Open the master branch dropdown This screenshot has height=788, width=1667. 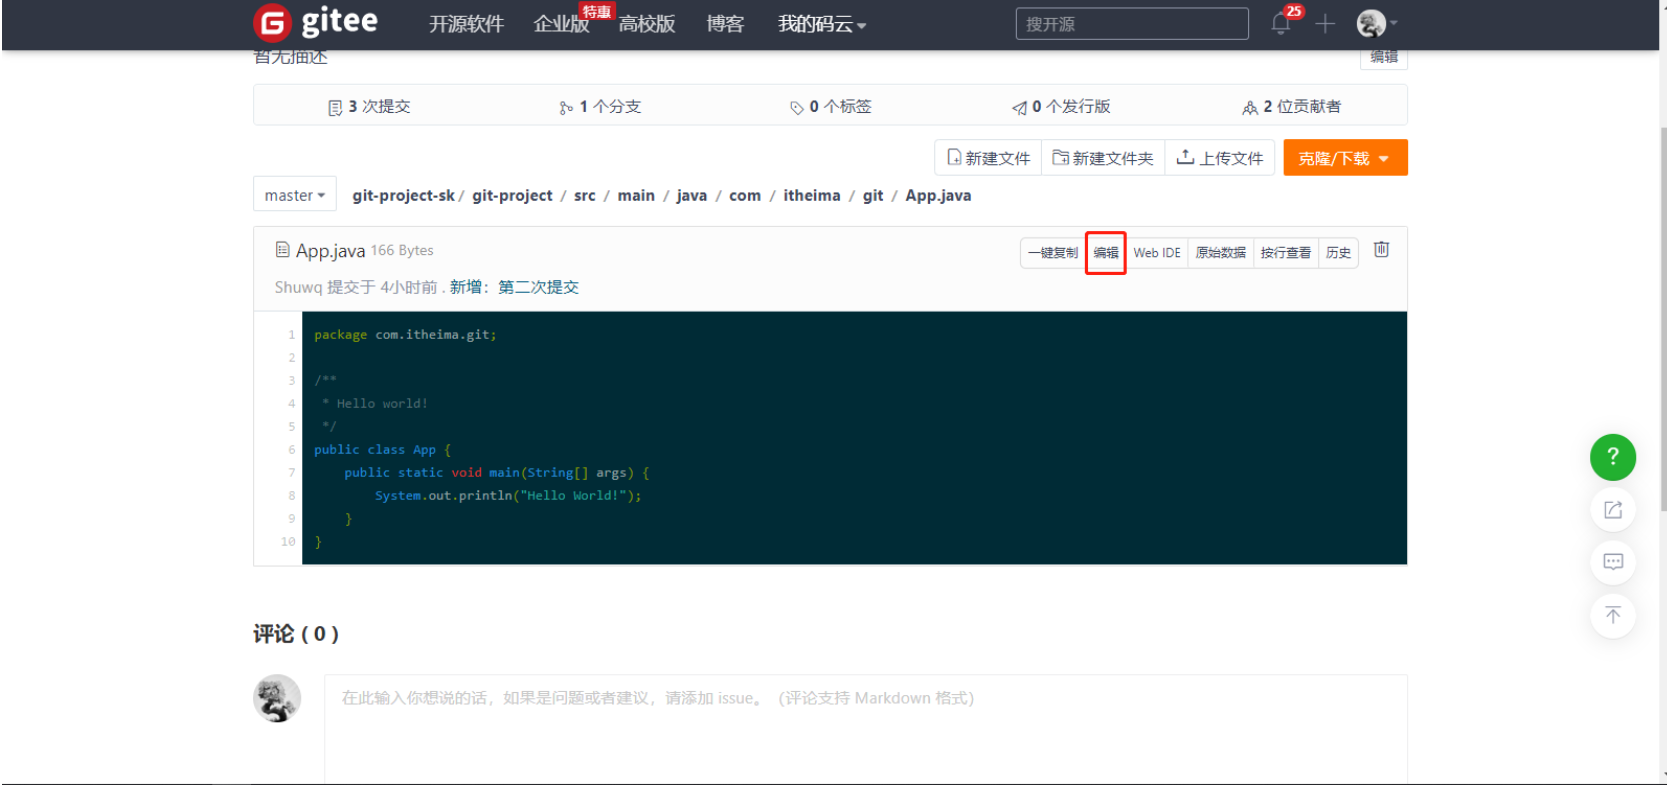pos(294,195)
